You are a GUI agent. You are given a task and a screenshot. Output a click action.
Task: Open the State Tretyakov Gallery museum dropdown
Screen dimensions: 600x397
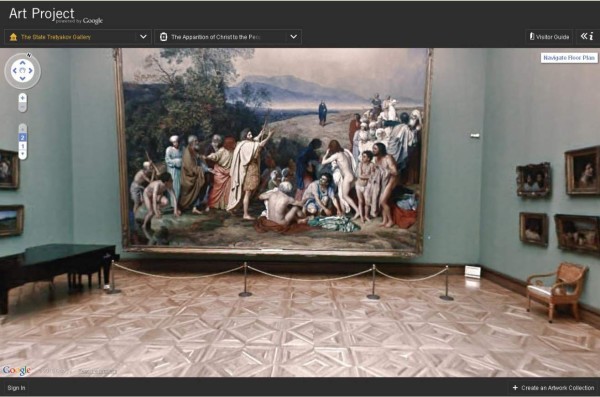(78, 37)
